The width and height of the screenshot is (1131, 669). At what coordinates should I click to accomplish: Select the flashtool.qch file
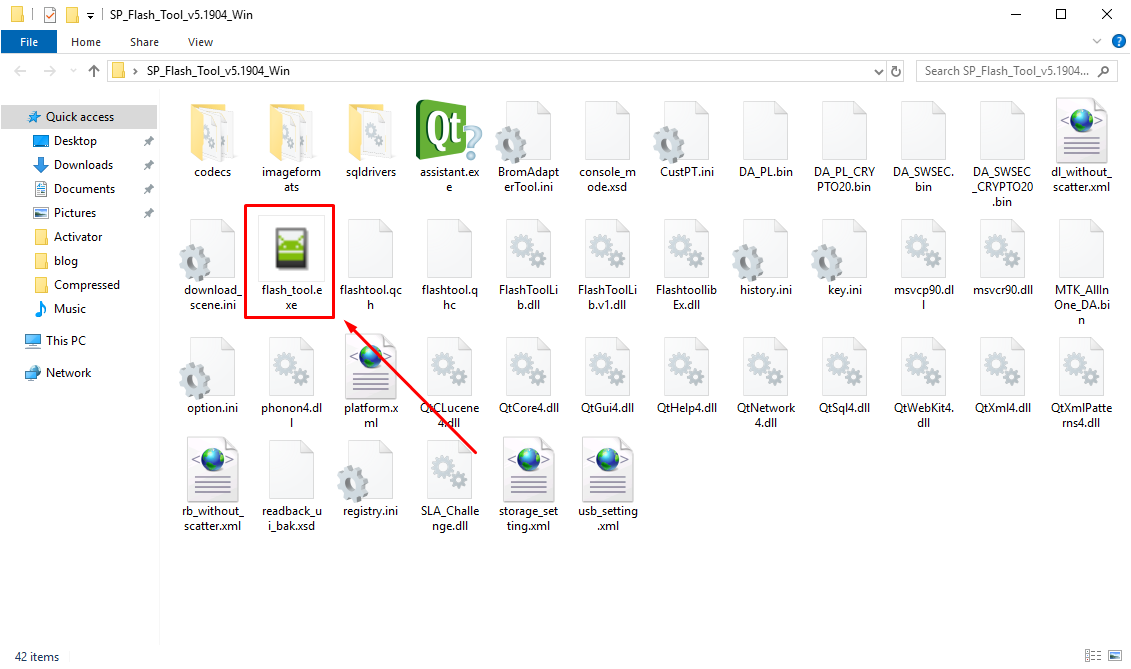(371, 266)
